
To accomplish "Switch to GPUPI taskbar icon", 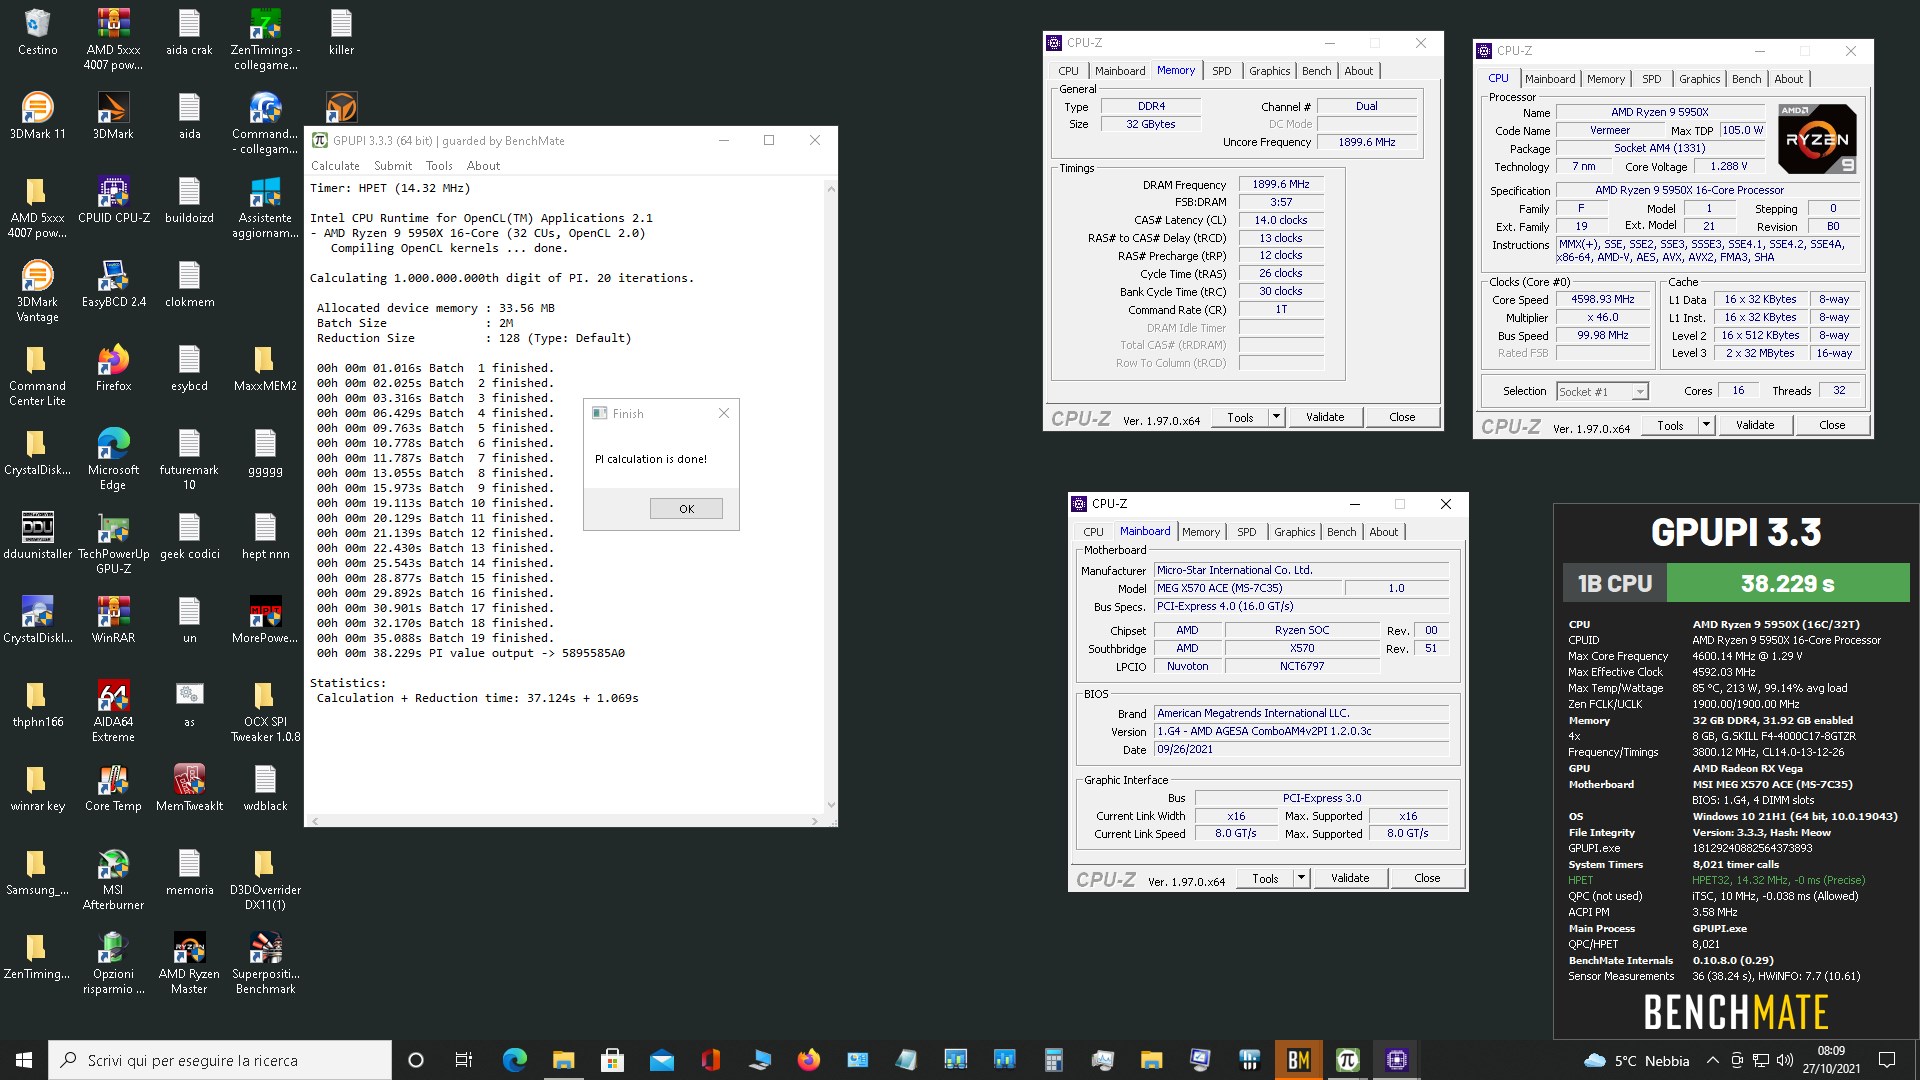I will click(x=1347, y=1060).
